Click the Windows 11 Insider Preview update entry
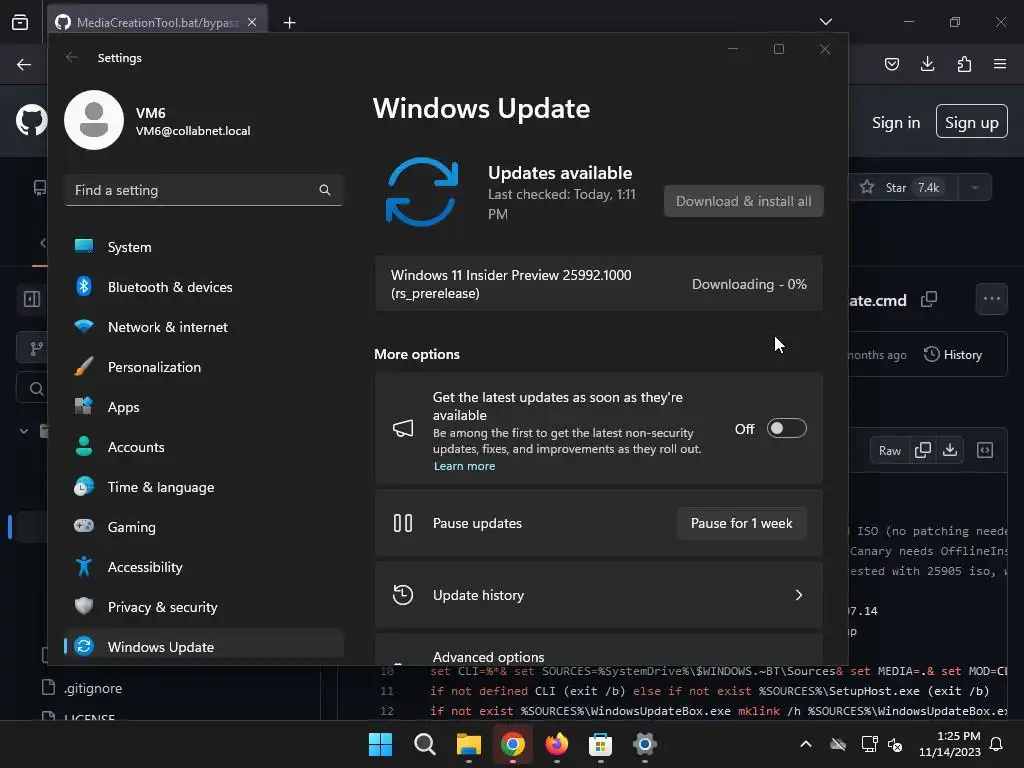Image resolution: width=1024 pixels, height=768 pixels. [598, 284]
